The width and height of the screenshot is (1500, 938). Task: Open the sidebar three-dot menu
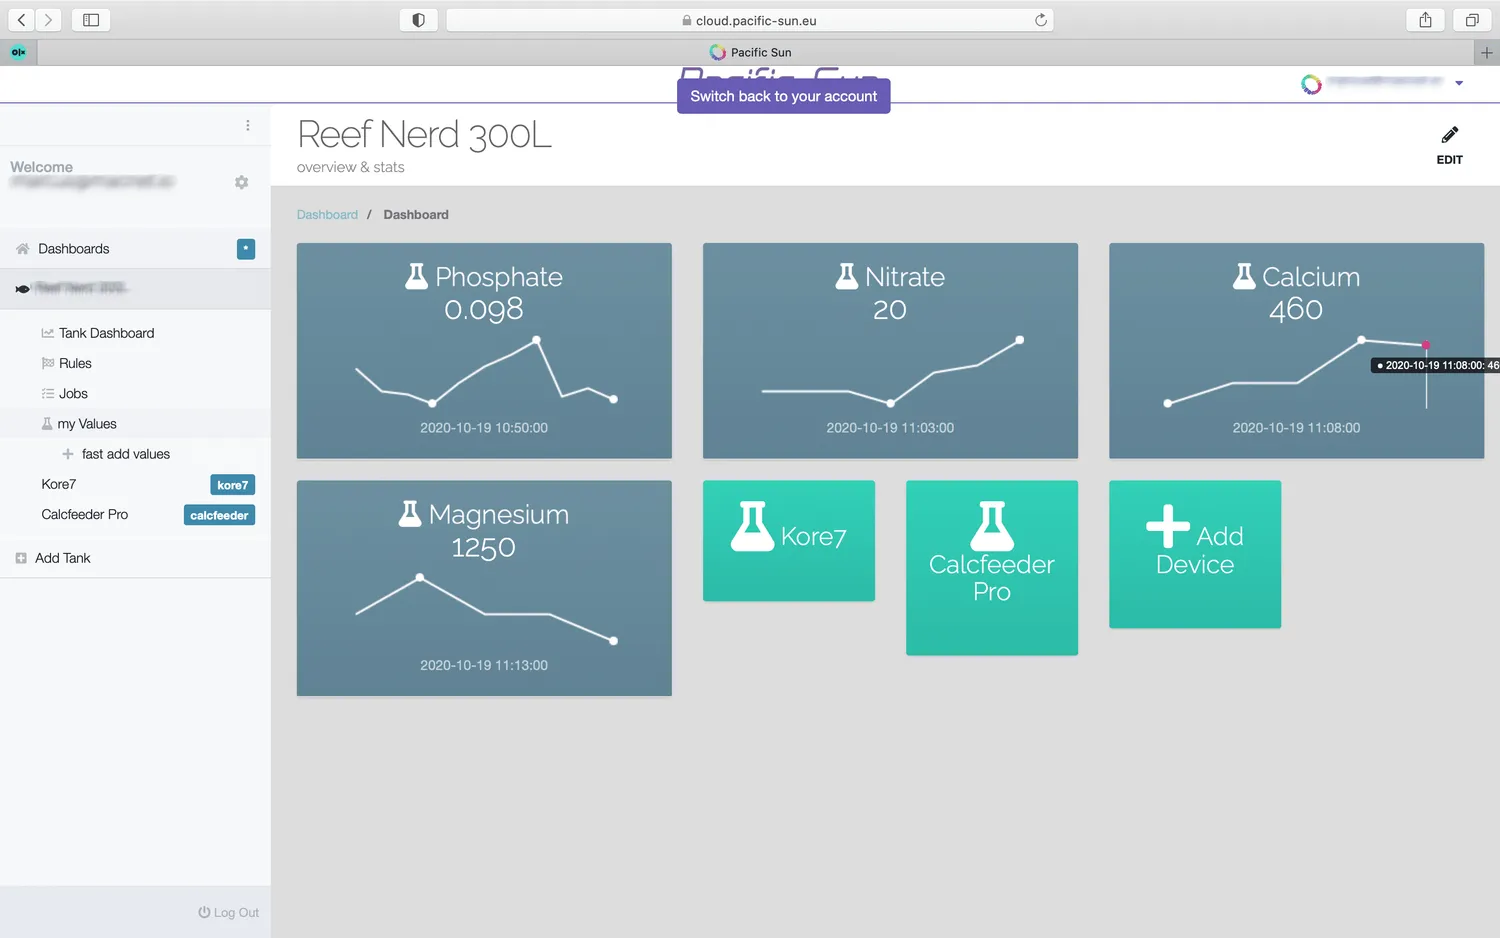(248, 126)
